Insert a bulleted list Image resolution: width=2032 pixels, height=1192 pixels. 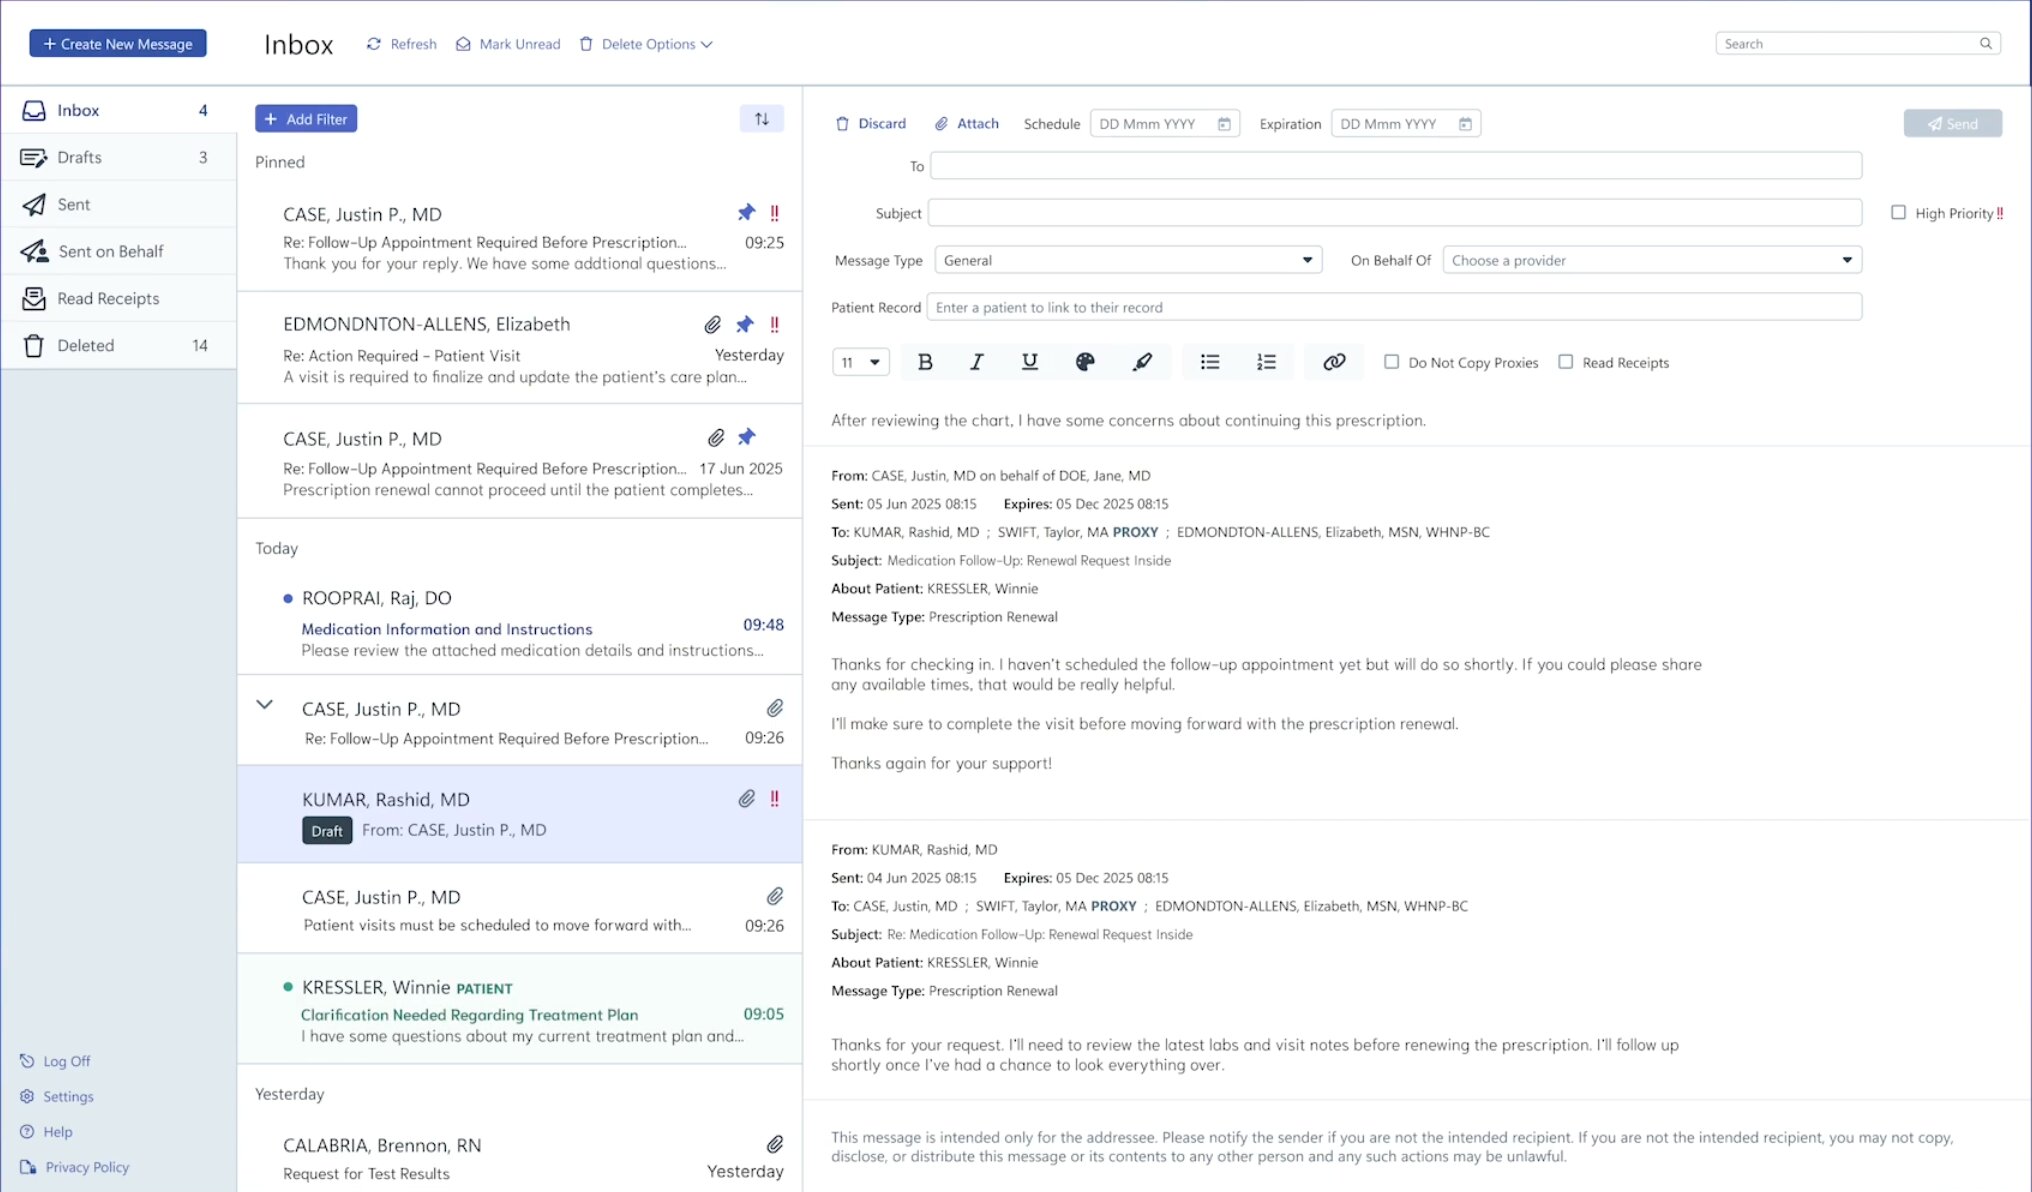click(1210, 362)
